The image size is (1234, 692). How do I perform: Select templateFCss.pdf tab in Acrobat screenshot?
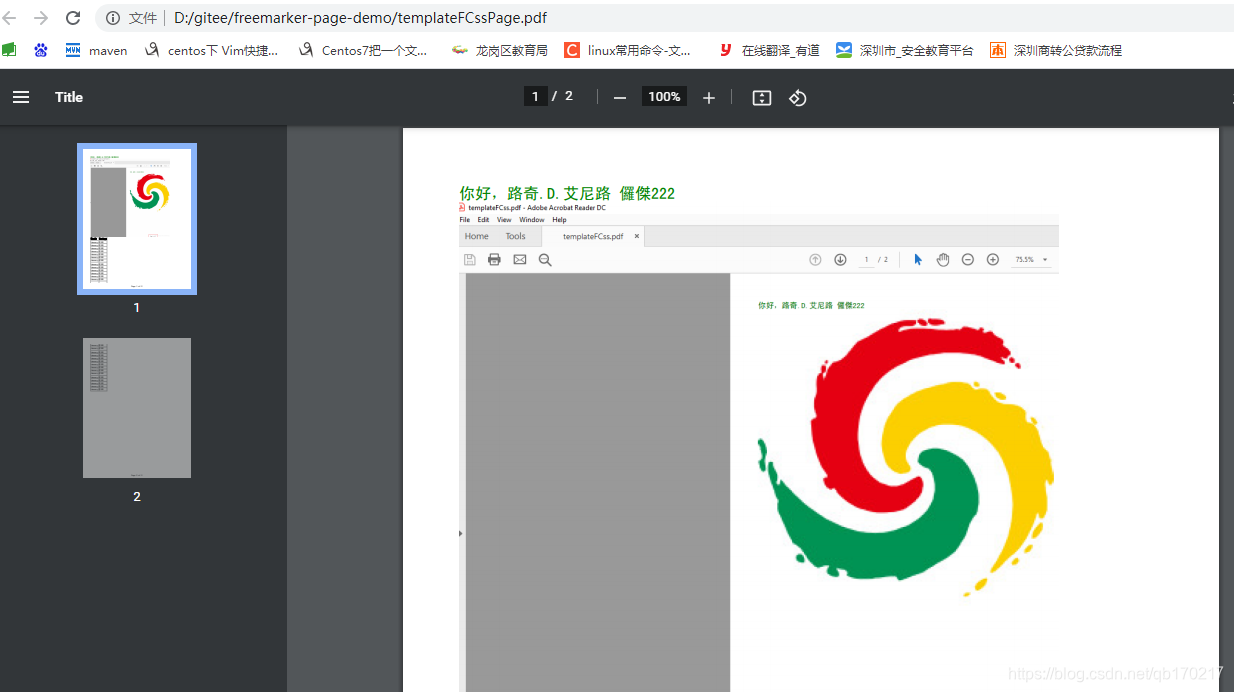point(592,236)
